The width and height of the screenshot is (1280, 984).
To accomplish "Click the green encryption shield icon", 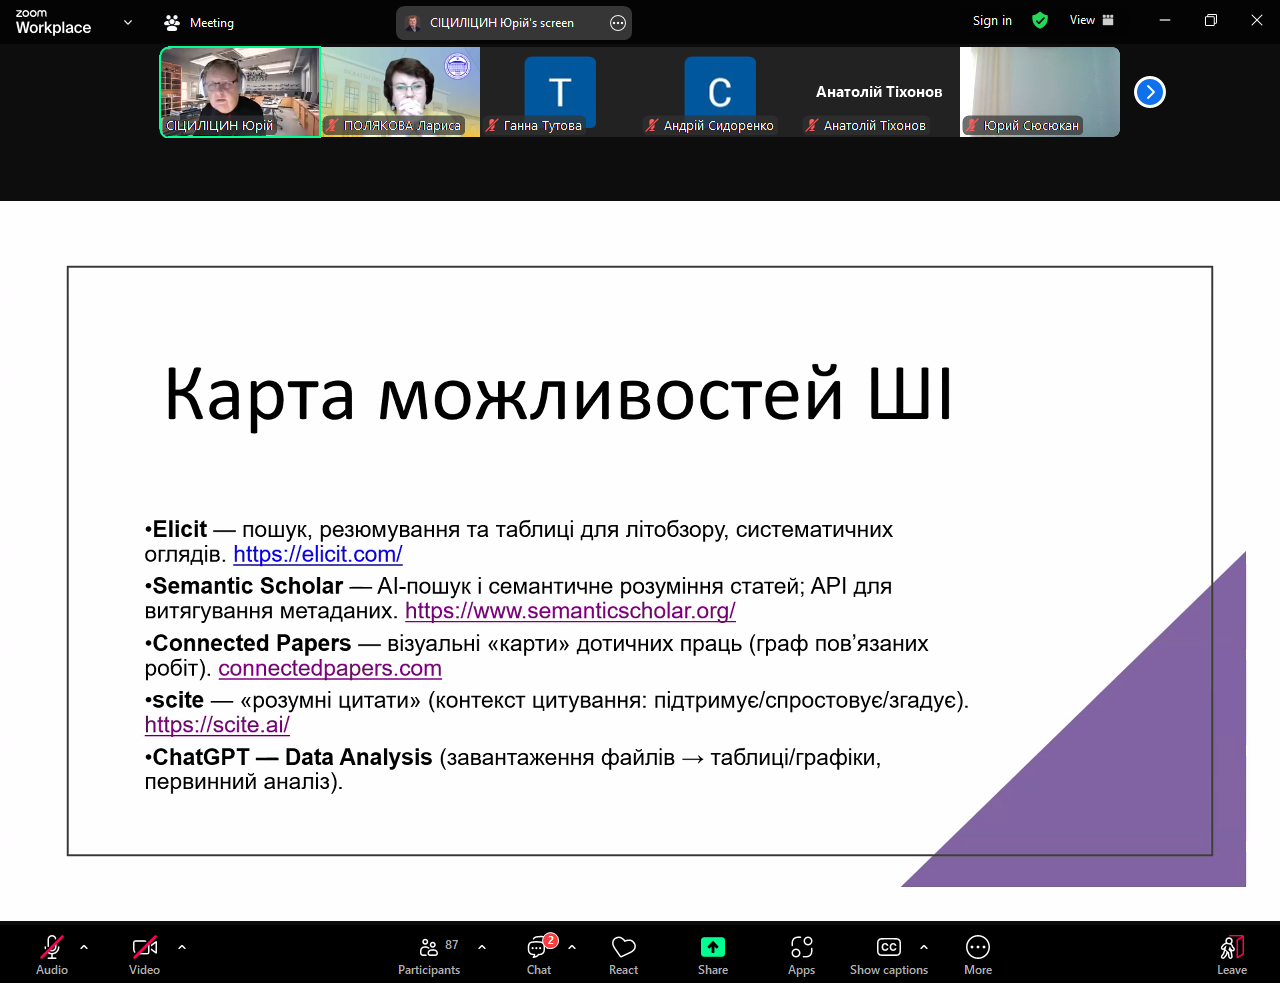I will click(x=1040, y=20).
